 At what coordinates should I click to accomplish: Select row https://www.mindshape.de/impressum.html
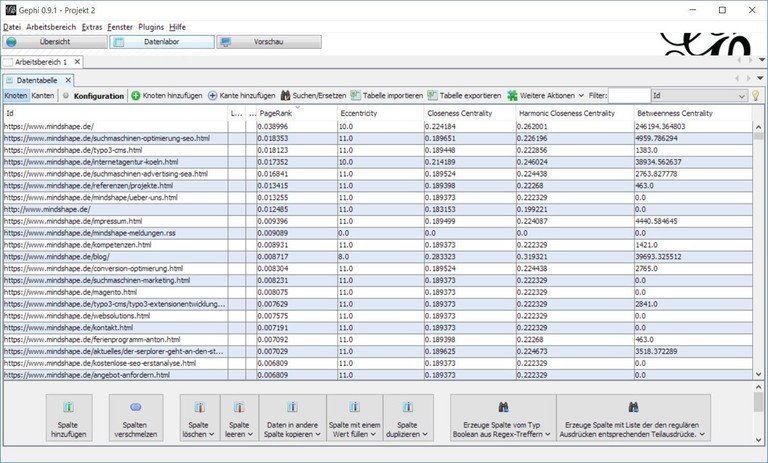coord(378,221)
